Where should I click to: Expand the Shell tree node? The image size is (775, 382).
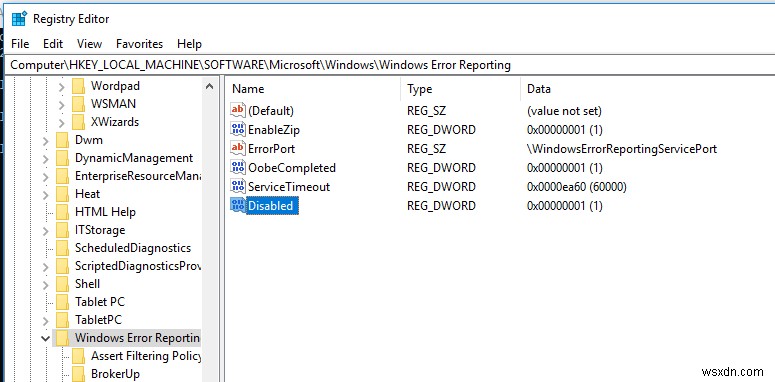click(x=45, y=285)
